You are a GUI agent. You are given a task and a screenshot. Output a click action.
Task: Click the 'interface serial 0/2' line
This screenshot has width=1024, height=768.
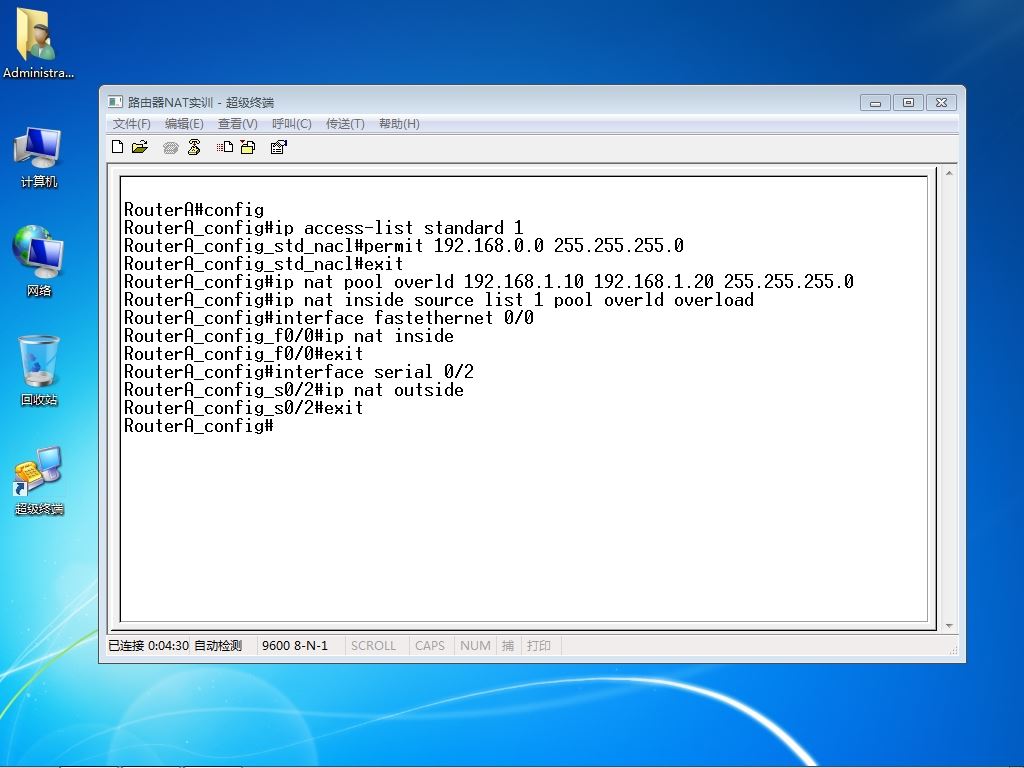point(298,372)
